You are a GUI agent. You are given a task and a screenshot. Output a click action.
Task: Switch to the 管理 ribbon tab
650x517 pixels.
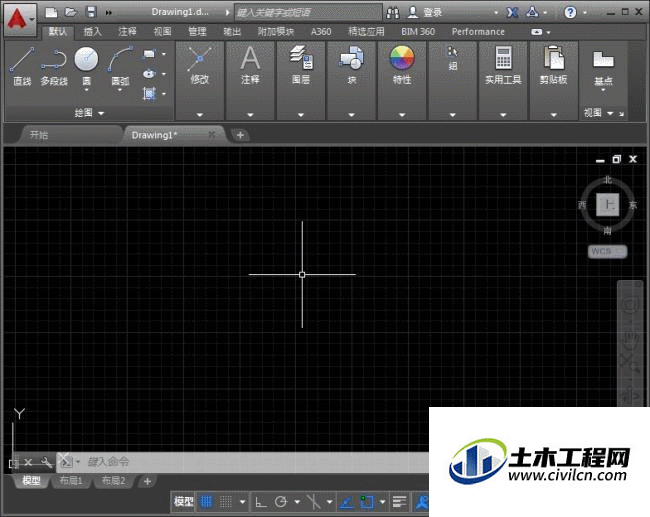pos(197,32)
